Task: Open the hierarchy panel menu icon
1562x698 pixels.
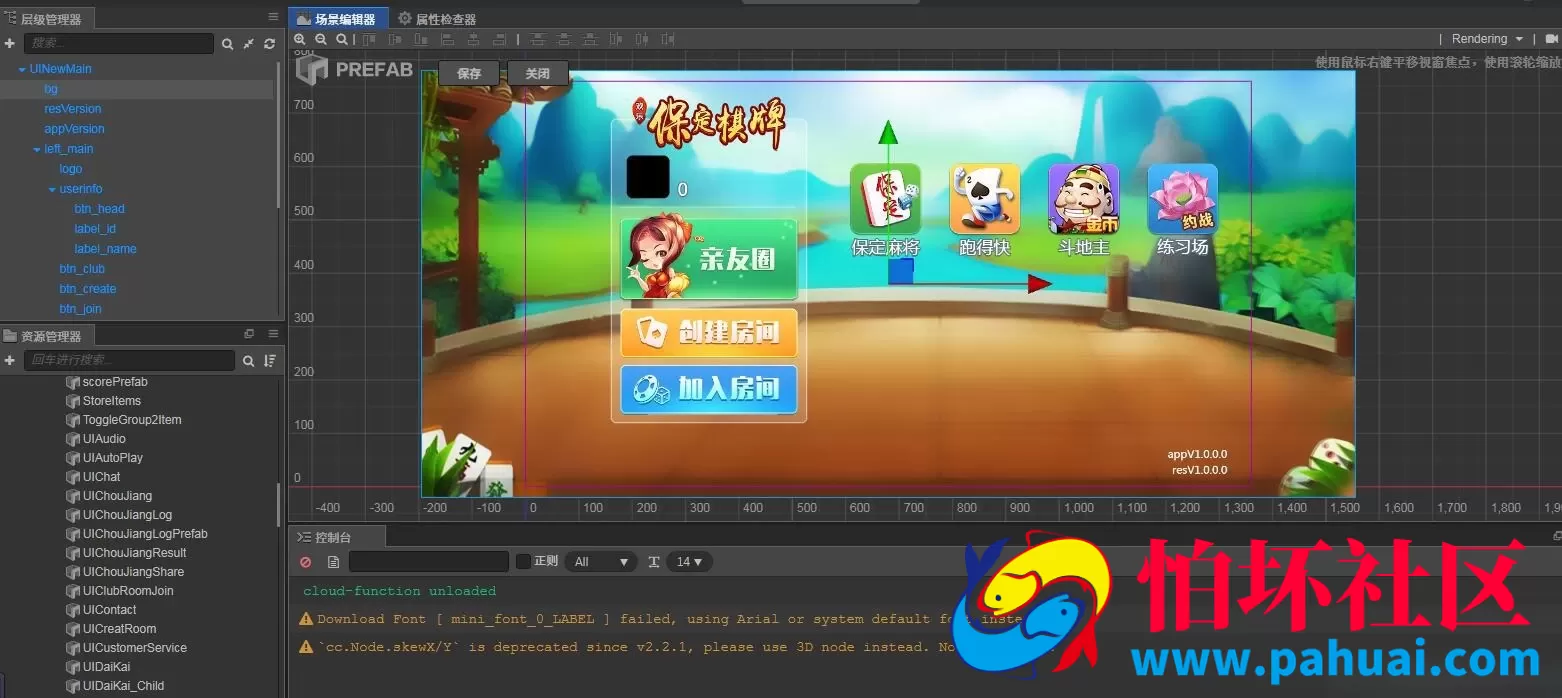Action: (273, 17)
